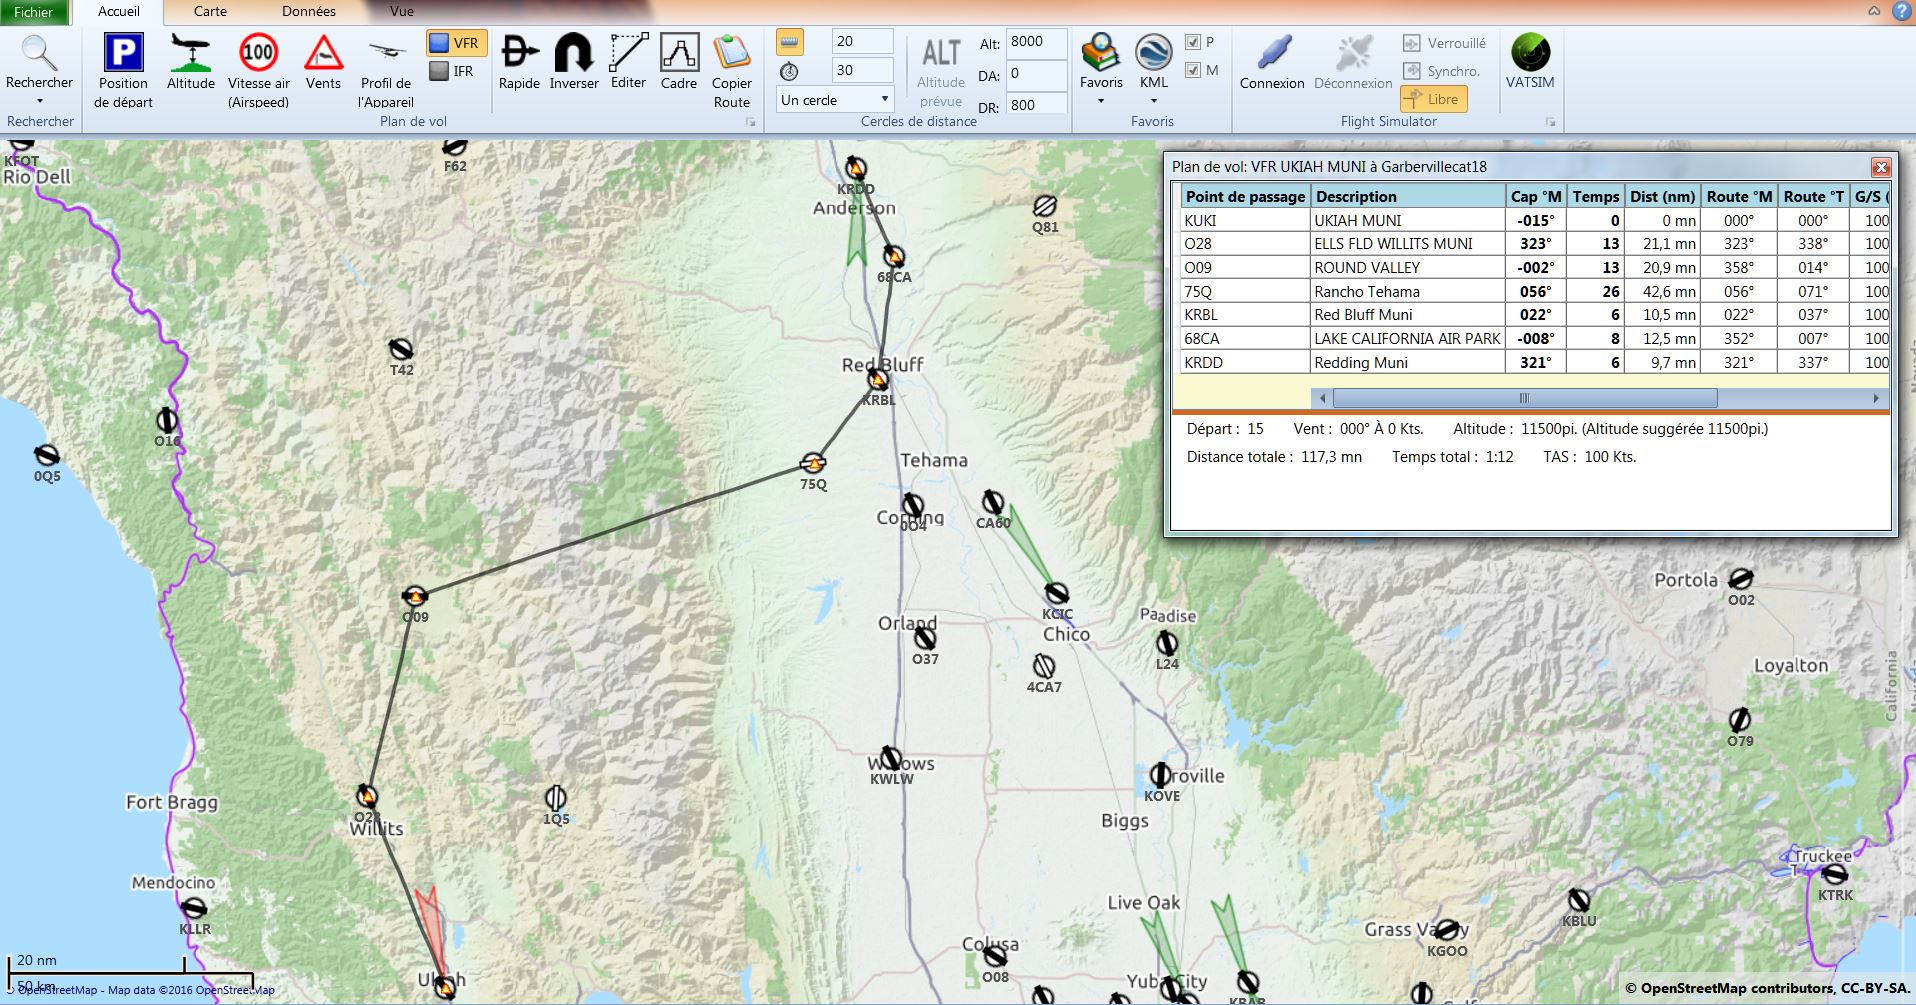The height and width of the screenshot is (1005, 1916).
Task: Expand the KML dropdown arrow
Action: [1154, 101]
